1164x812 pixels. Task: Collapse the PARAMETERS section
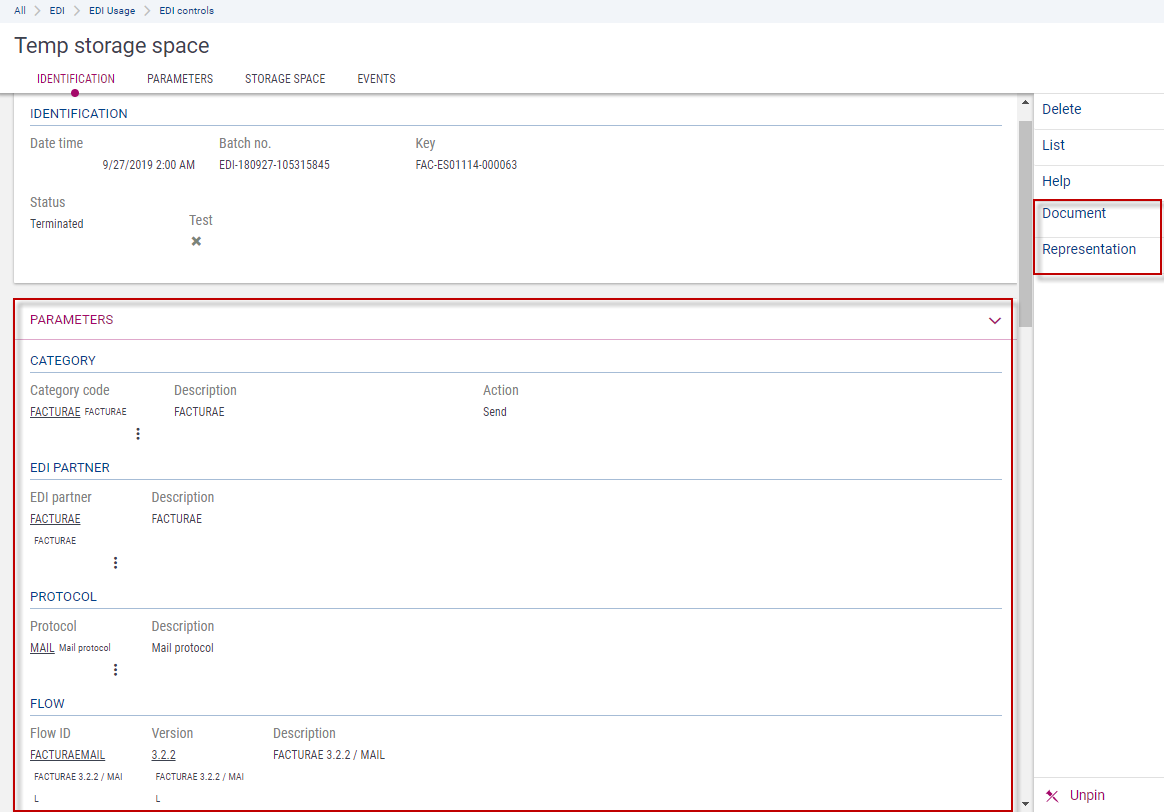click(994, 321)
